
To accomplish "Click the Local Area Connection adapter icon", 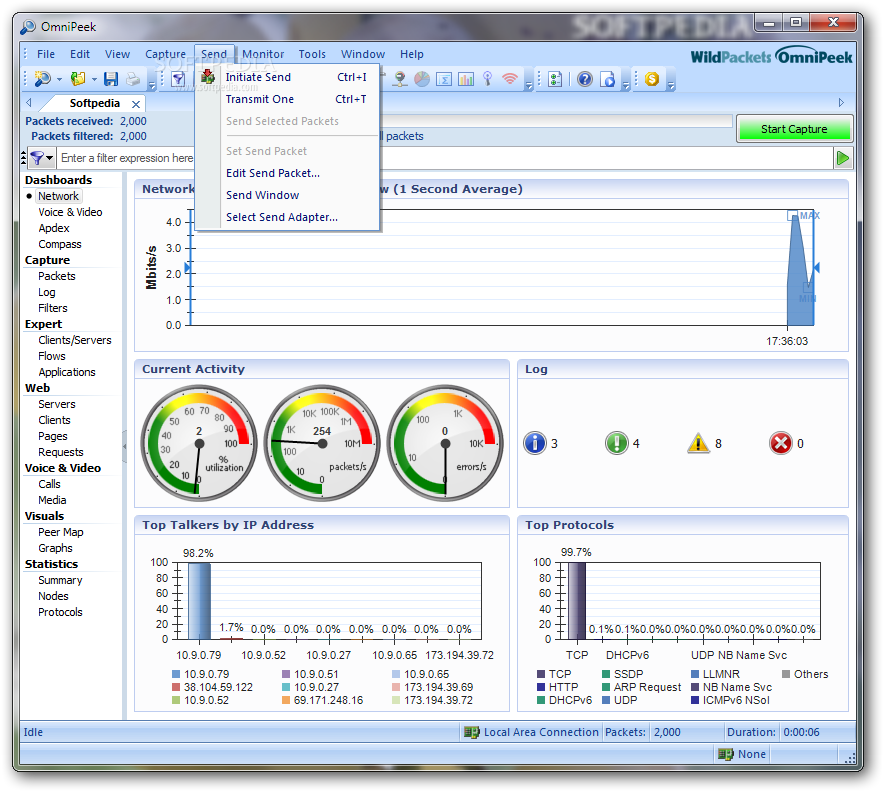I will (471, 732).
